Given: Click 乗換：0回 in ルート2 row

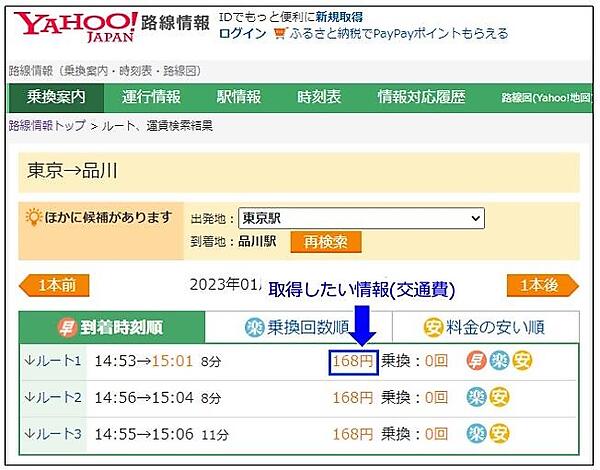Looking at the screenshot, I should 414,398.
